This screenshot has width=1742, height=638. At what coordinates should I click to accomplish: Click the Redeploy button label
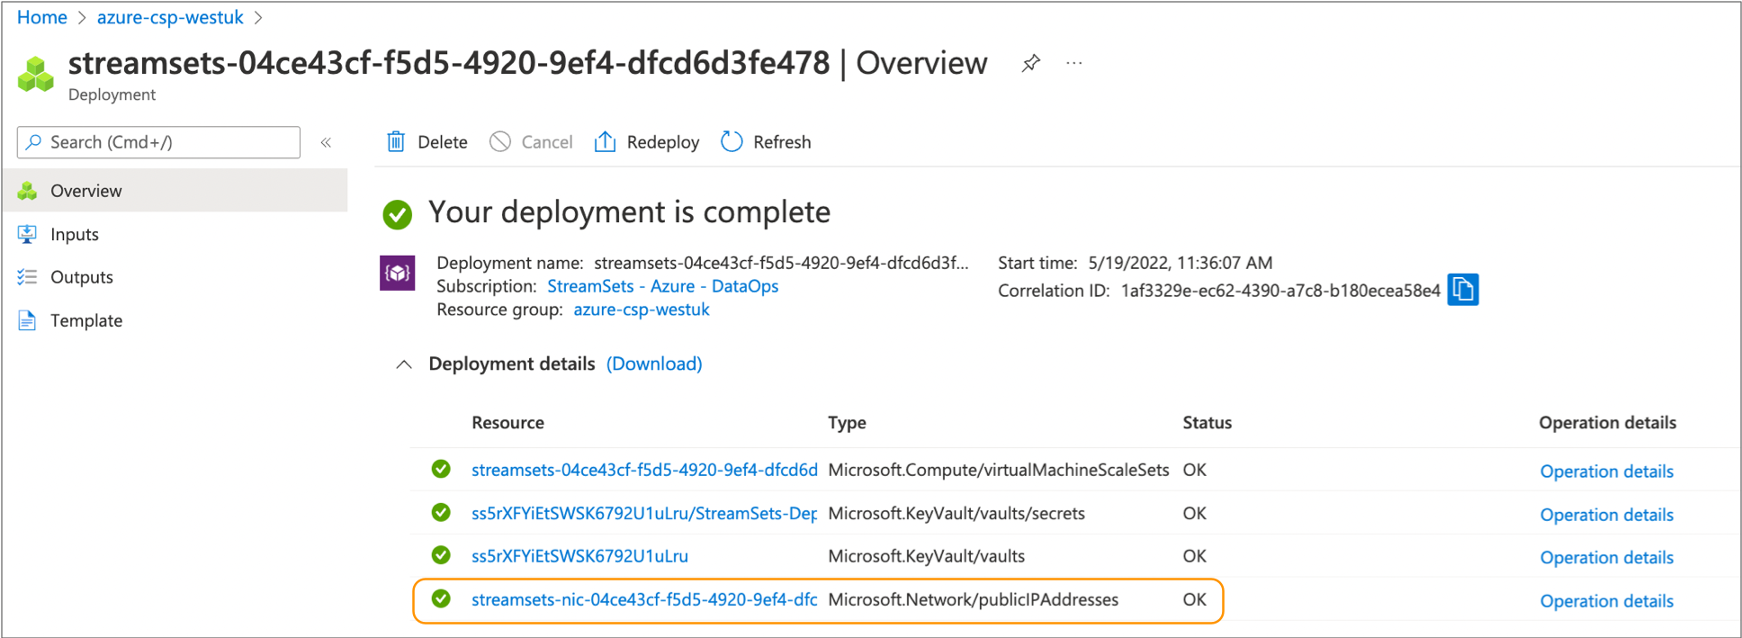(x=663, y=142)
